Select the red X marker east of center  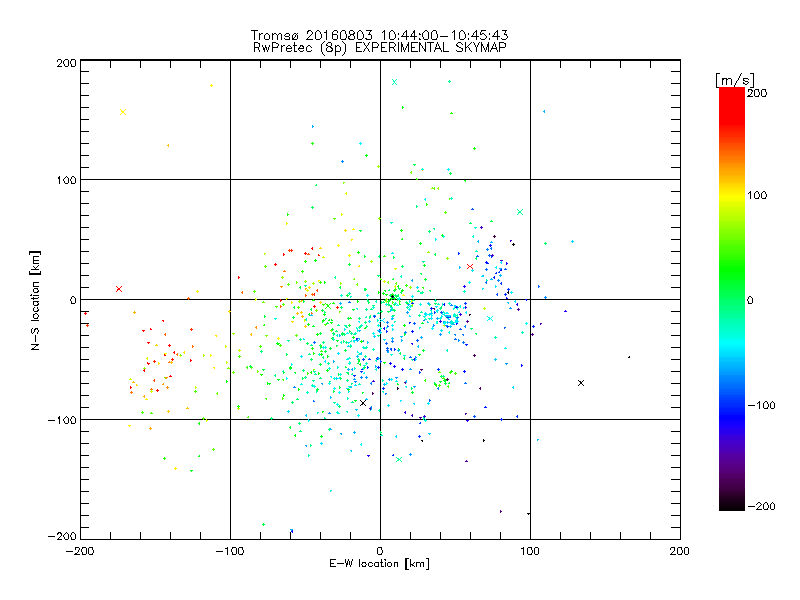tap(470, 266)
